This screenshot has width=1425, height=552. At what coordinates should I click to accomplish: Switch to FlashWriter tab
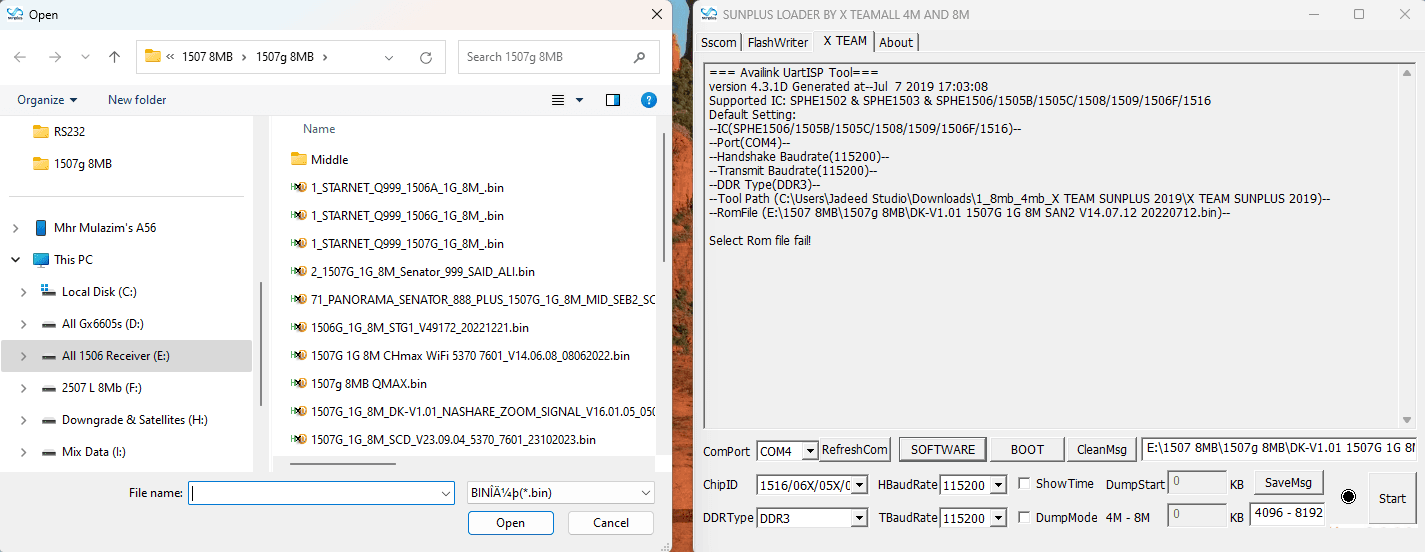[778, 42]
